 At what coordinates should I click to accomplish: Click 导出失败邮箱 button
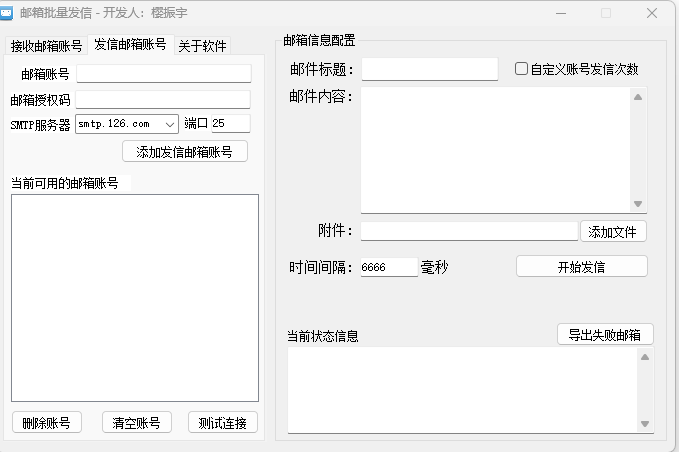point(605,334)
